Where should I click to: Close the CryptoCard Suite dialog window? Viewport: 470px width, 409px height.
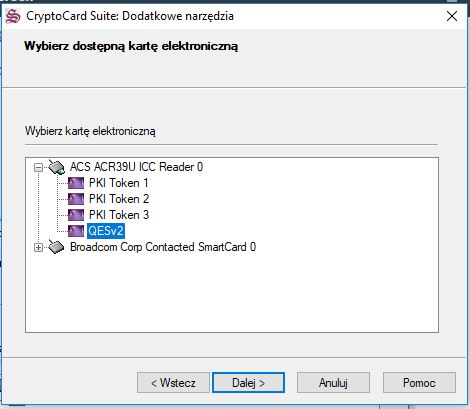(x=452, y=16)
